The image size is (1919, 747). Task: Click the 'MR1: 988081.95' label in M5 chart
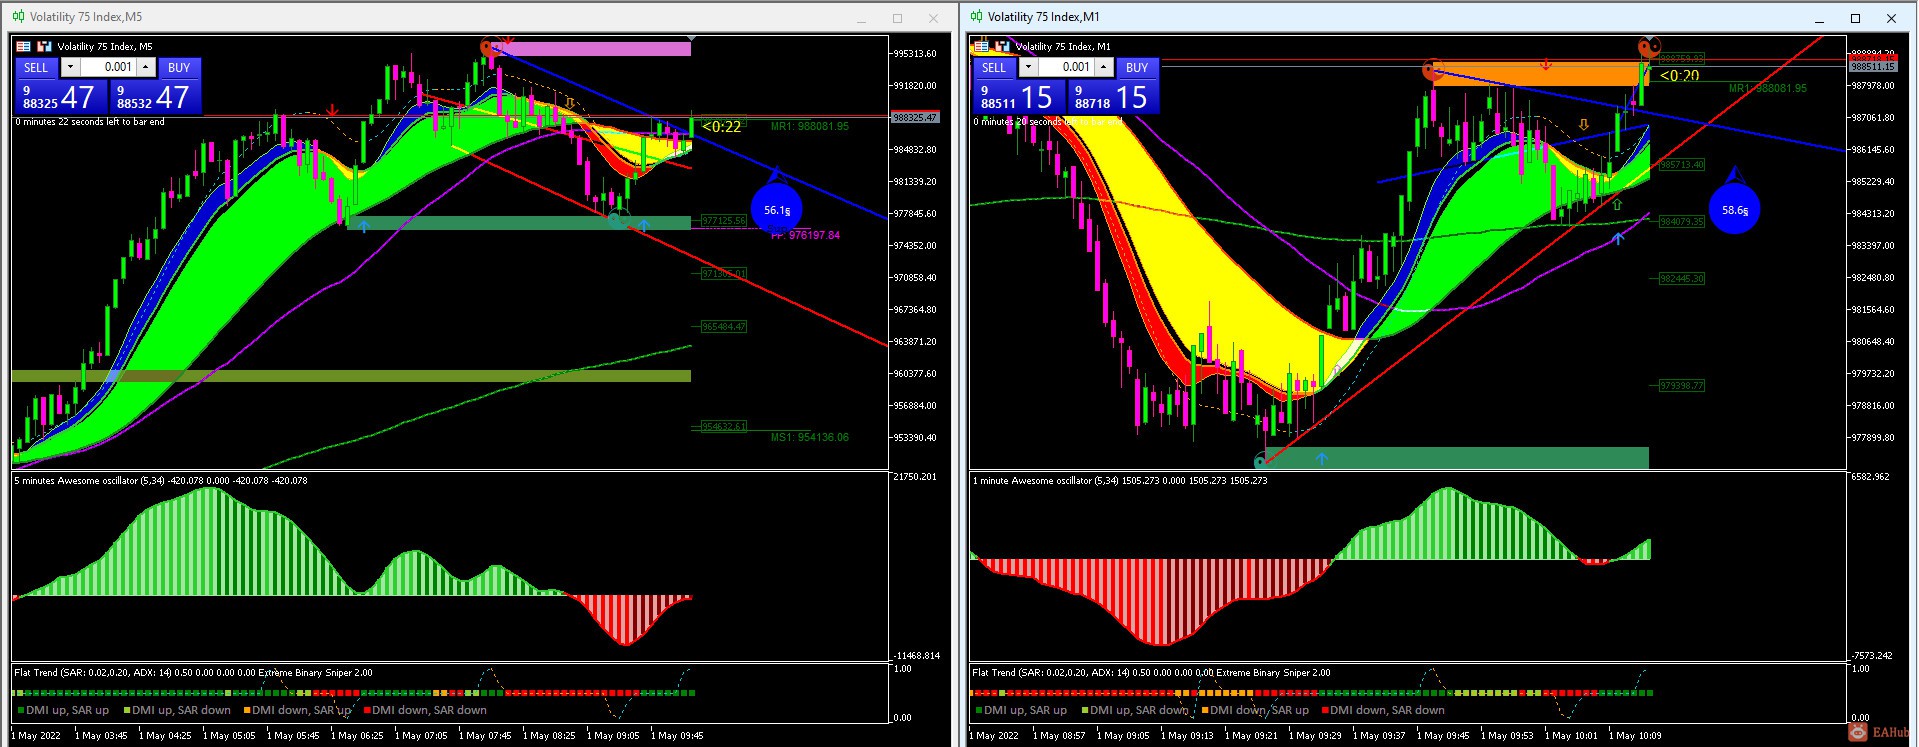pos(810,127)
